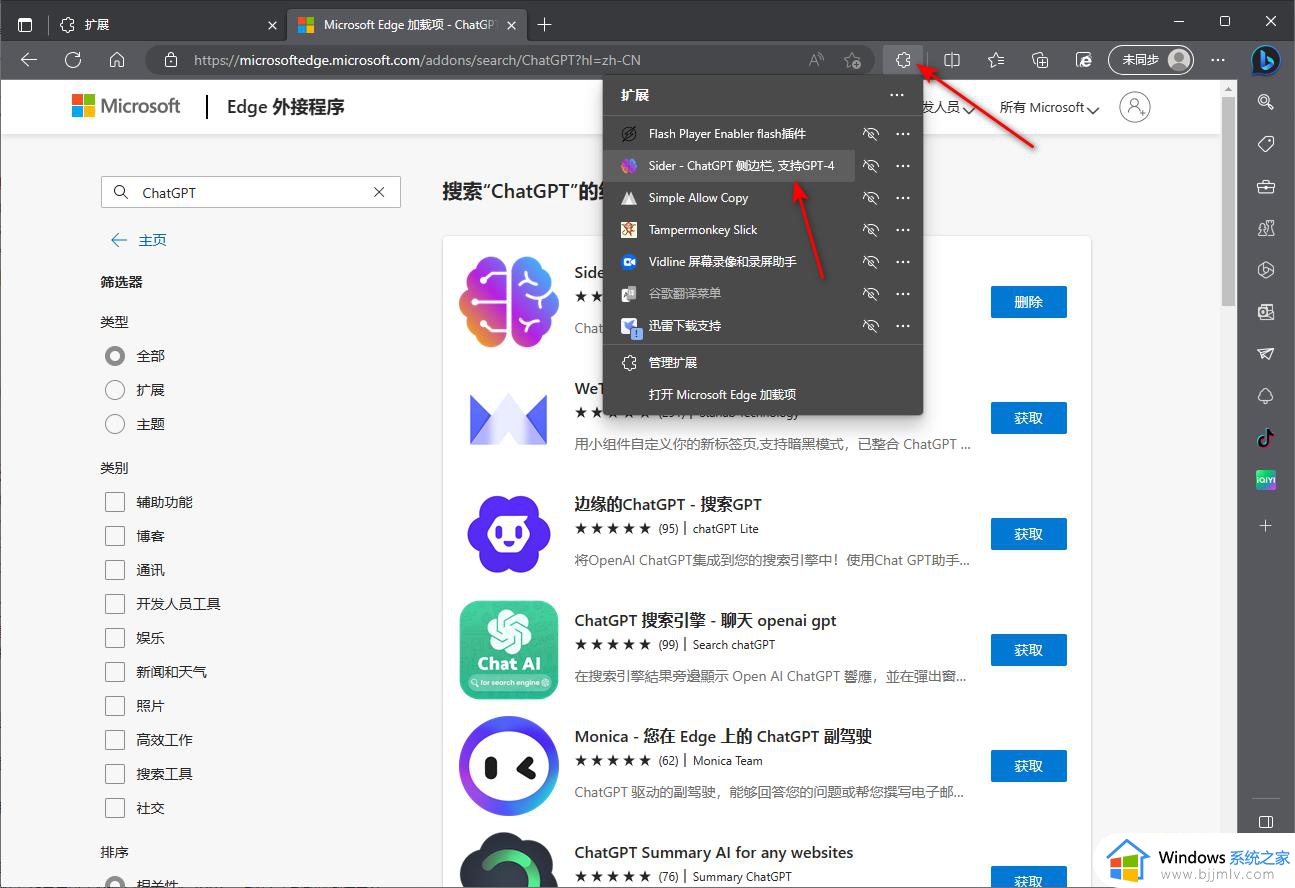Check the 娱乐 category checkbox

pyautogui.click(x=115, y=638)
